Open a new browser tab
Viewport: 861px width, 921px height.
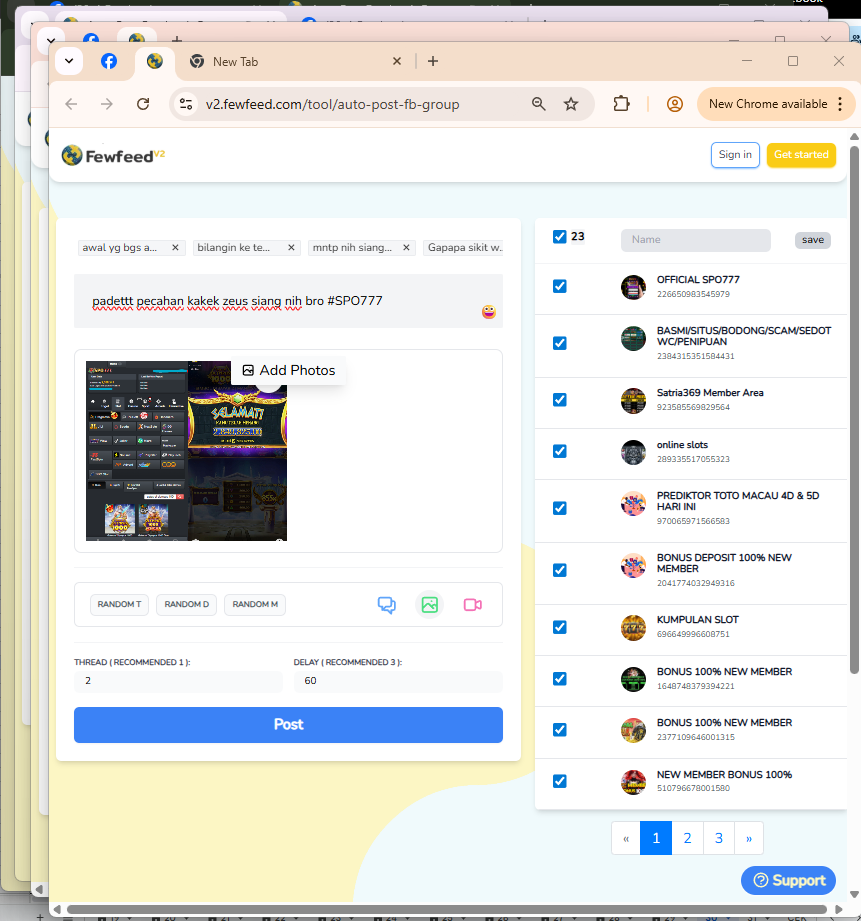tap(433, 61)
